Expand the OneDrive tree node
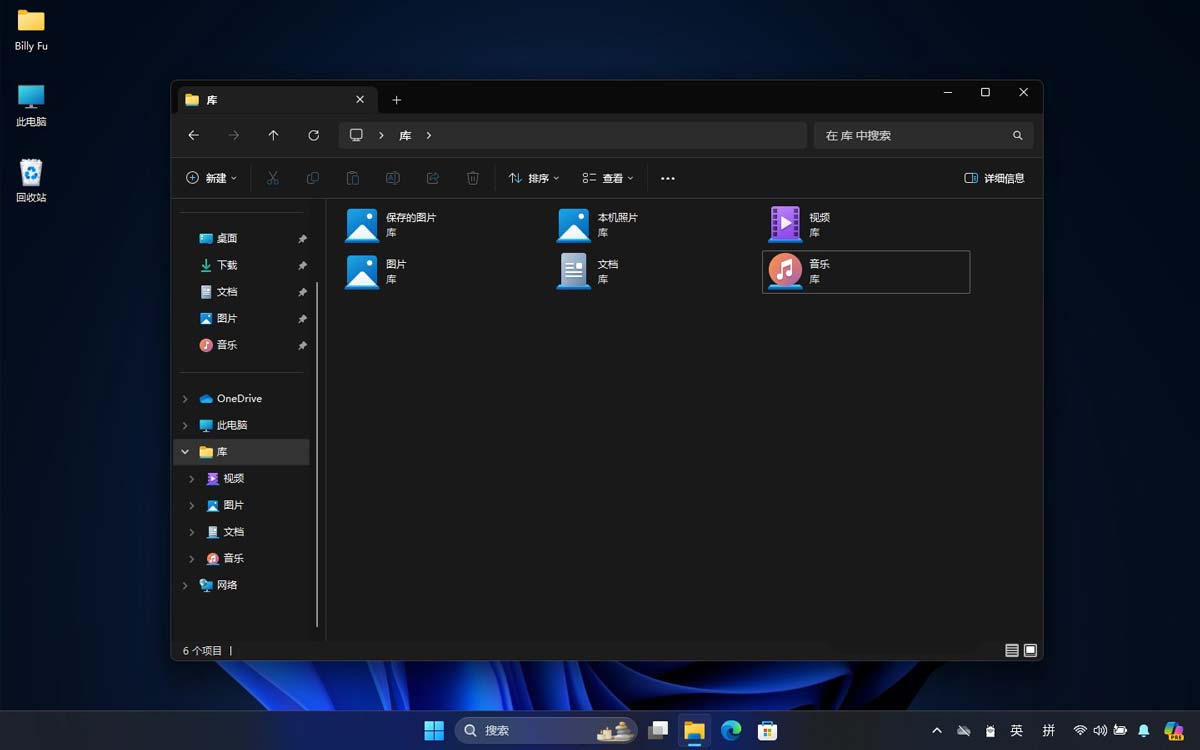The height and width of the screenshot is (750, 1200). point(185,398)
